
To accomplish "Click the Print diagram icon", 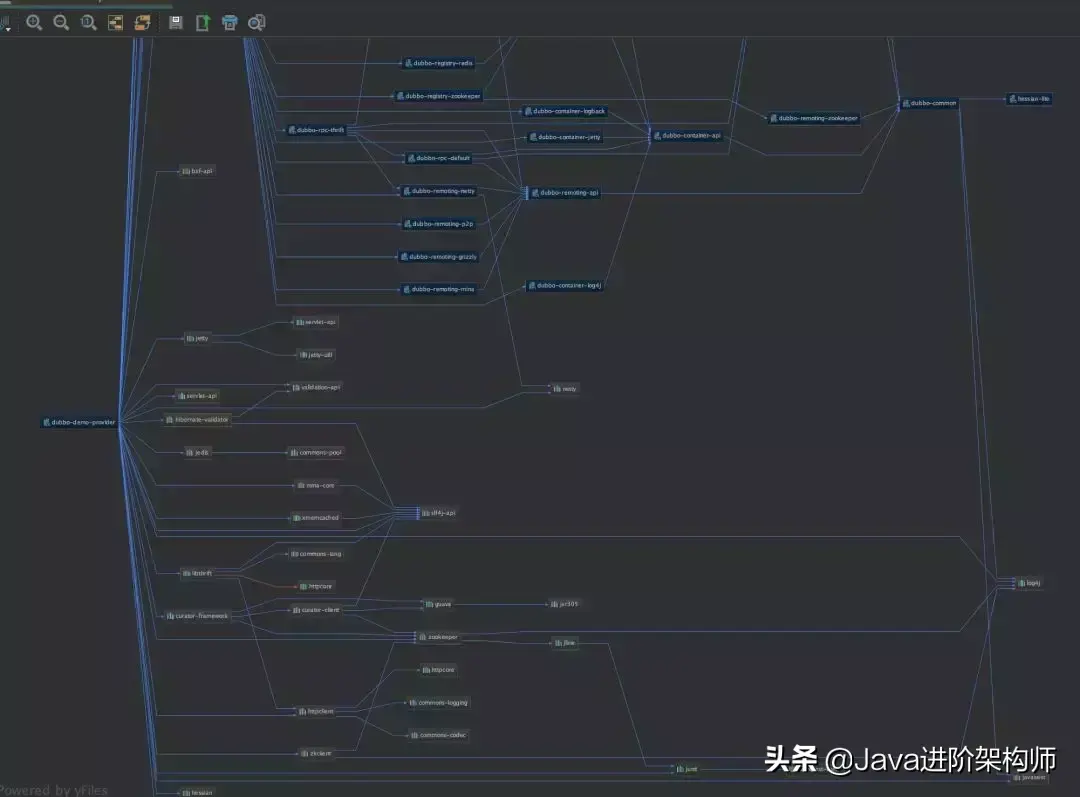I will point(229,23).
